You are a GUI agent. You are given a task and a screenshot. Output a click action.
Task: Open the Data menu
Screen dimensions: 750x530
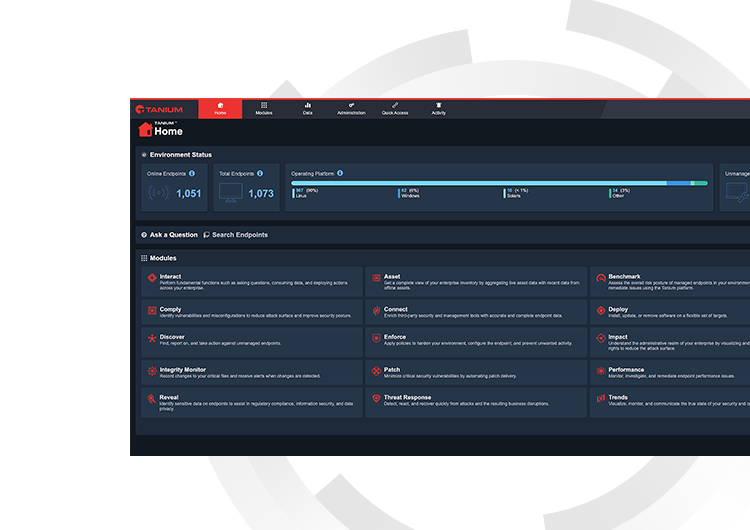pos(308,109)
